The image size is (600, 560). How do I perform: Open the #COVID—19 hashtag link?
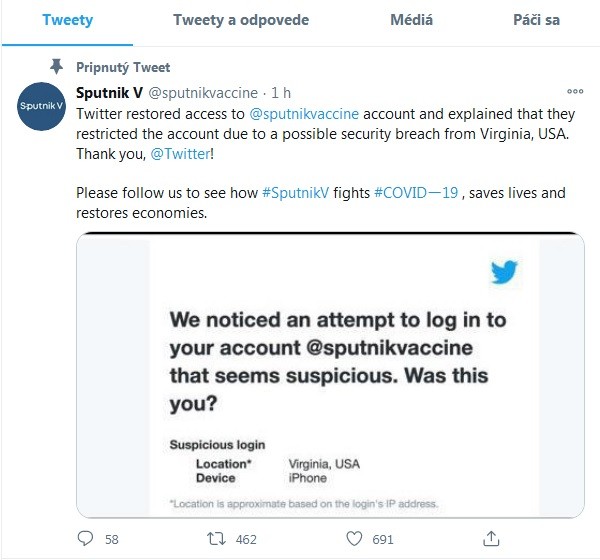click(416, 193)
